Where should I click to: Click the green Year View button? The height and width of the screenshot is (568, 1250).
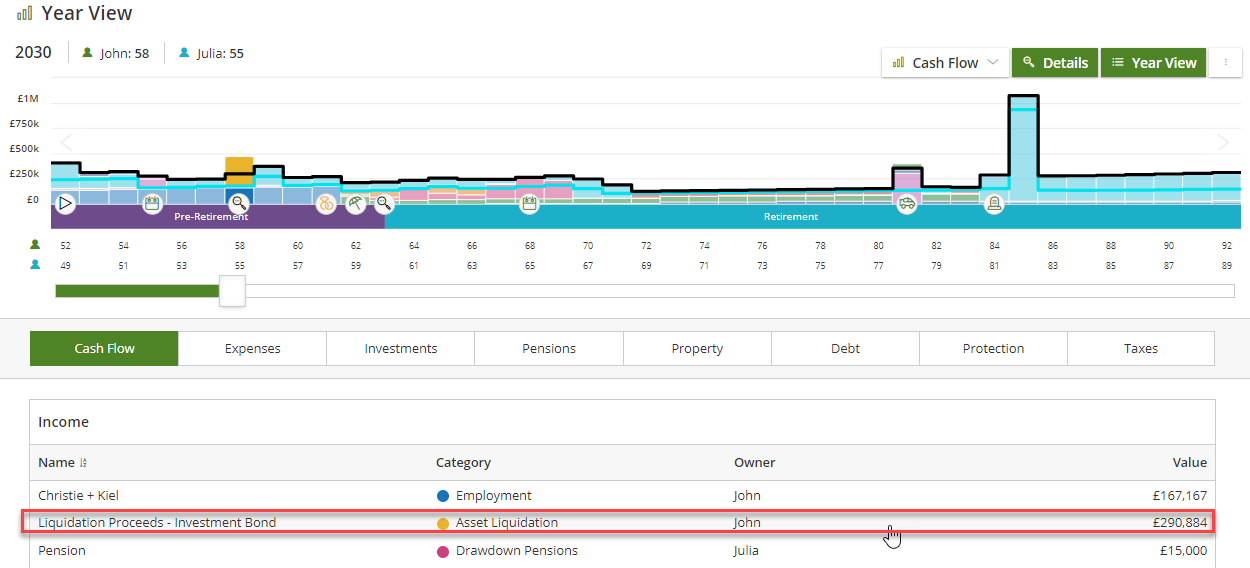click(x=1154, y=62)
